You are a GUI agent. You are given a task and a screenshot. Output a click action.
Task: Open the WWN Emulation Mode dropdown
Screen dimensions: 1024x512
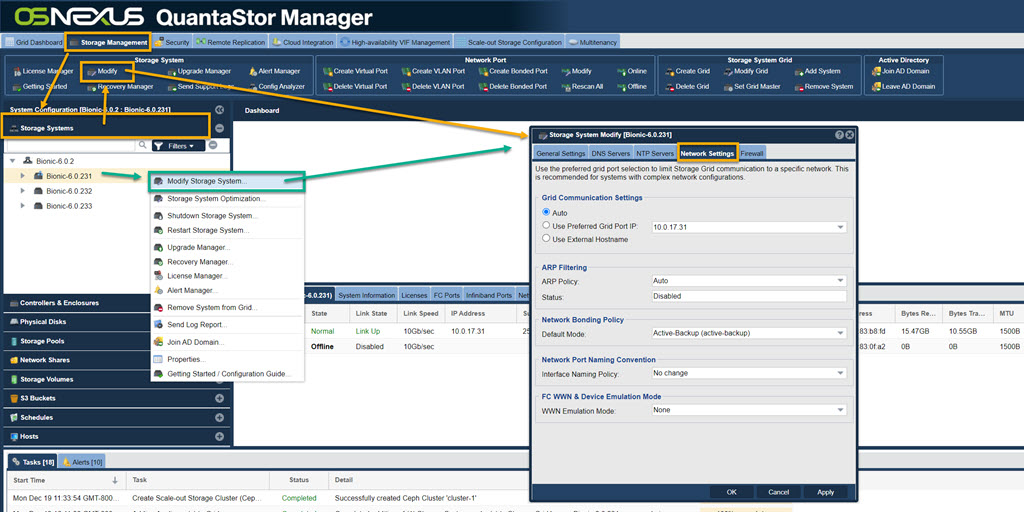(x=841, y=410)
